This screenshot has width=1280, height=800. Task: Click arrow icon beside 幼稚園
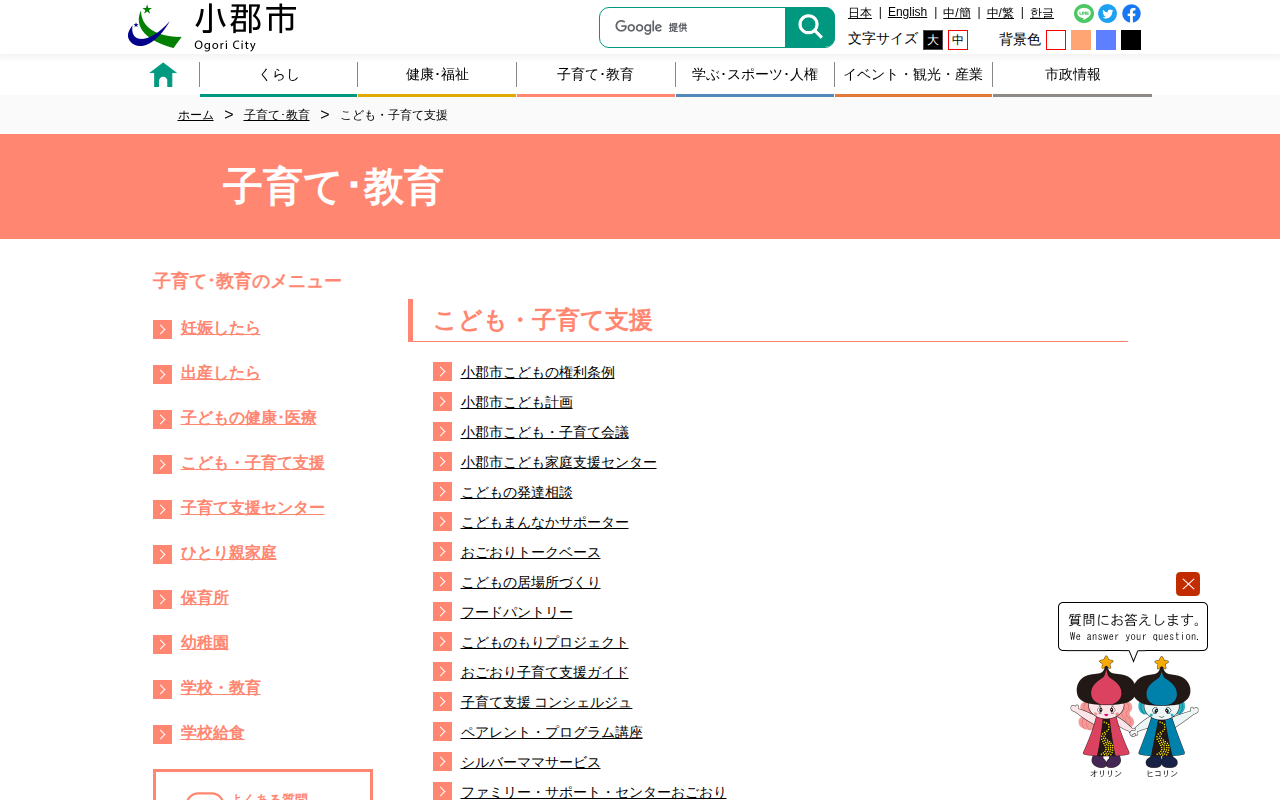162,644
